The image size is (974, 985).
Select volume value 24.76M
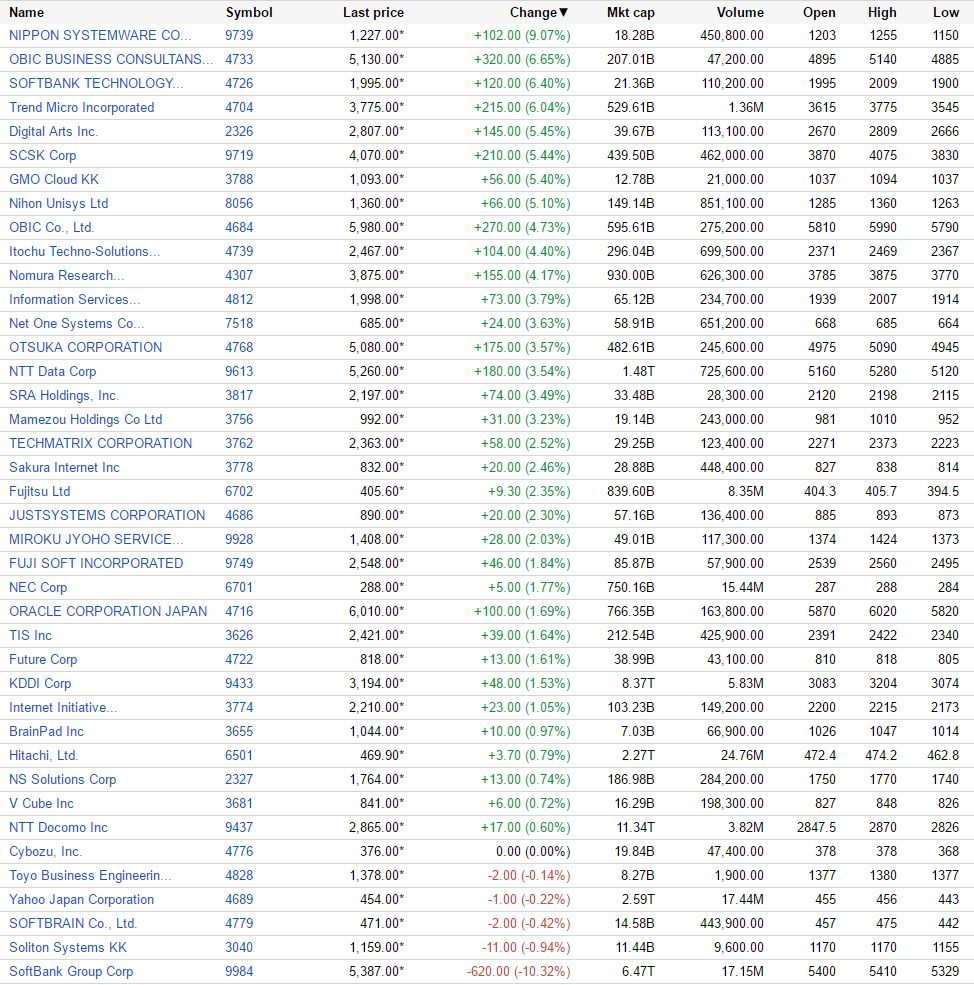point(742,755)
